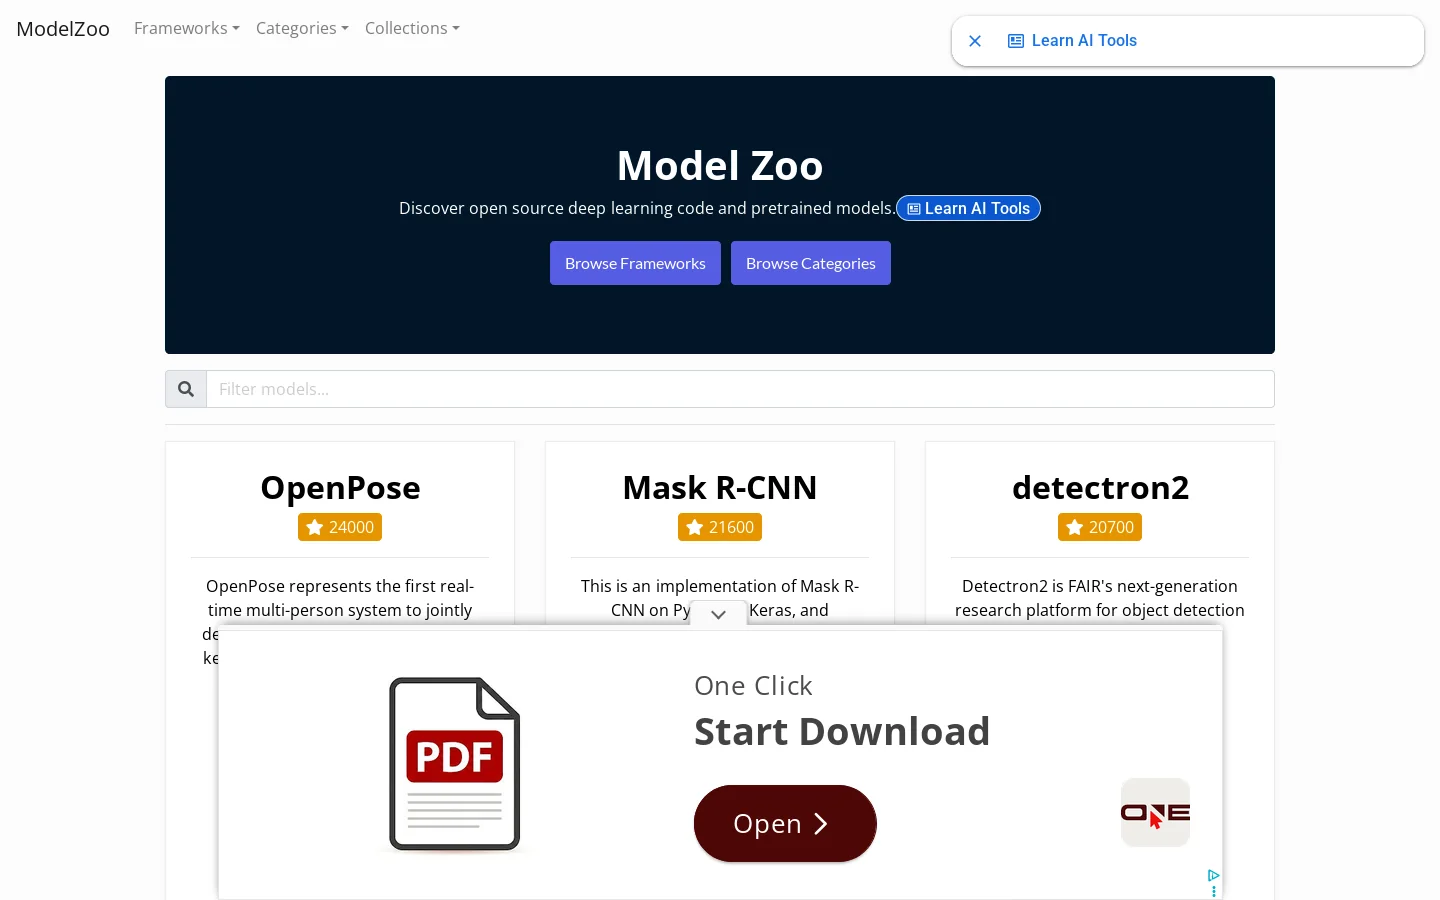1440x900 pixels.
Task: Click detectron2 20700 stars badge
Action: point(1100,527)
